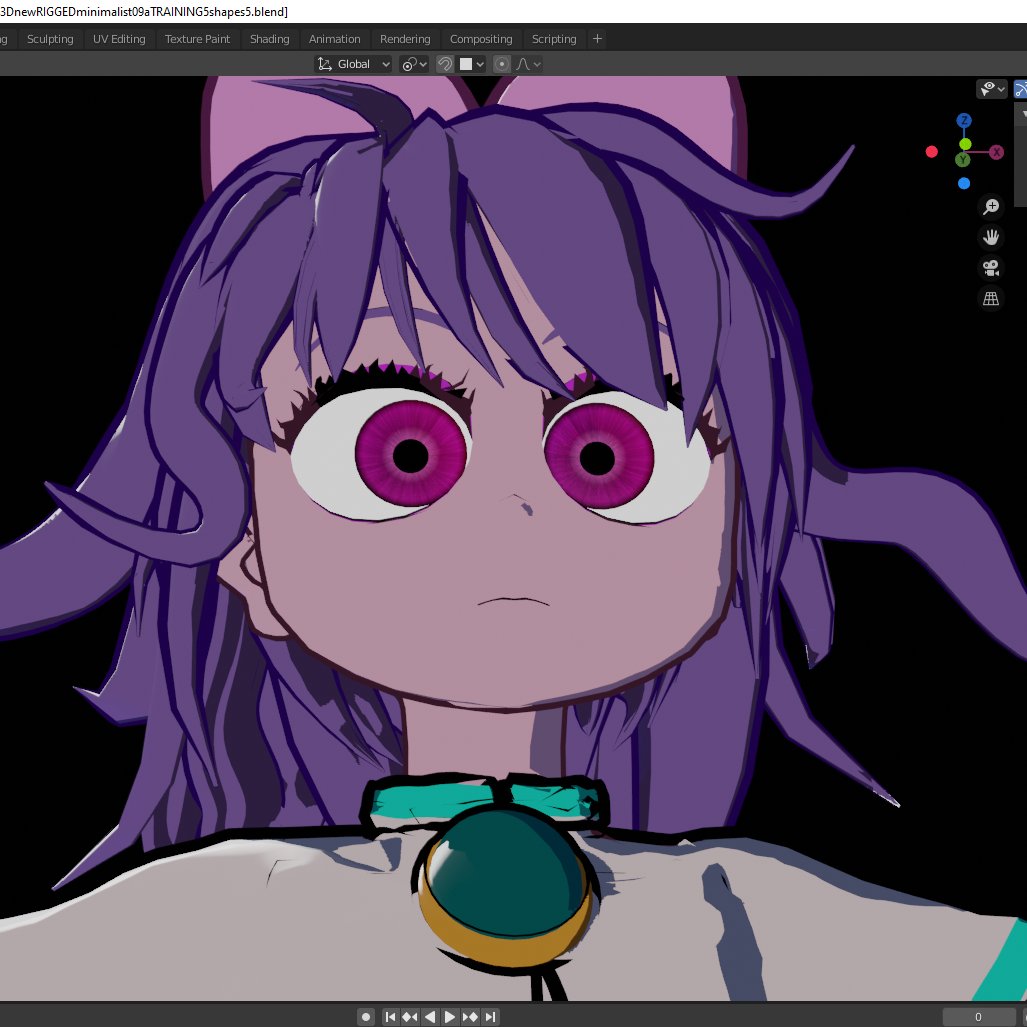Open the viewport selectability and visibility dropdown
1027x1027 pixels.
point(992,88)
